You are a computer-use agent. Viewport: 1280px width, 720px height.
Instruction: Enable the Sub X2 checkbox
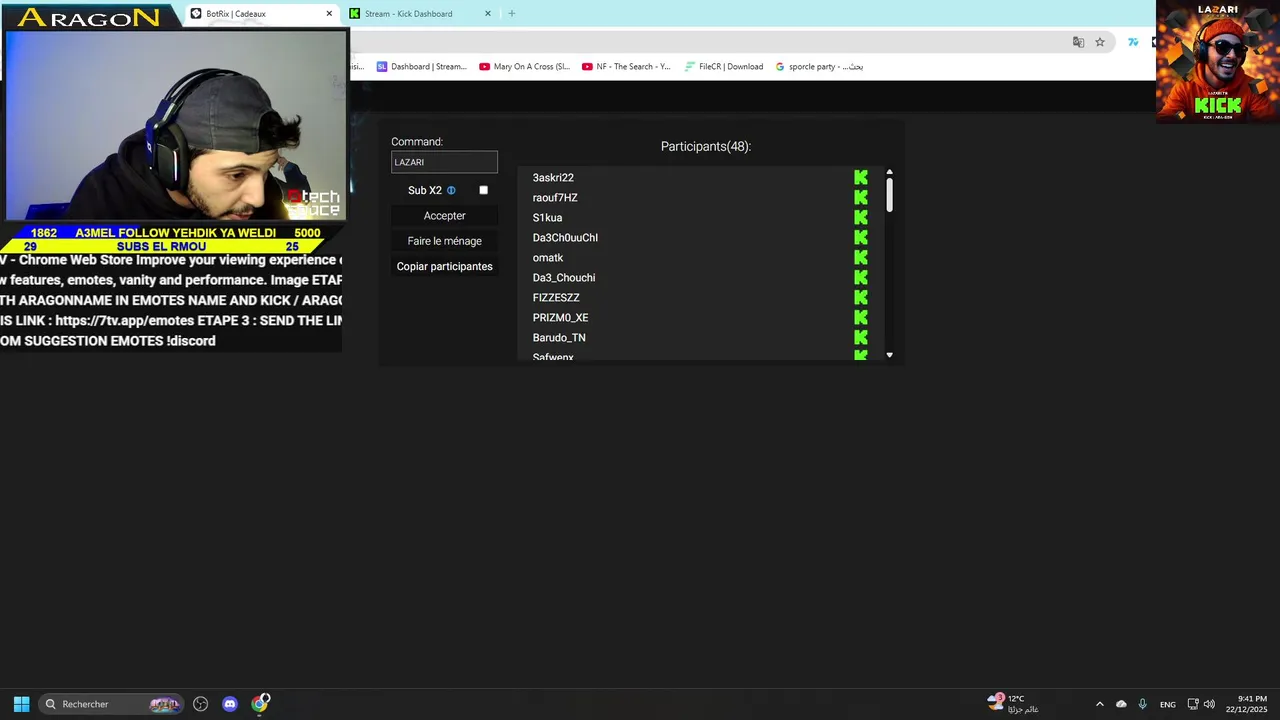[484, 190]
